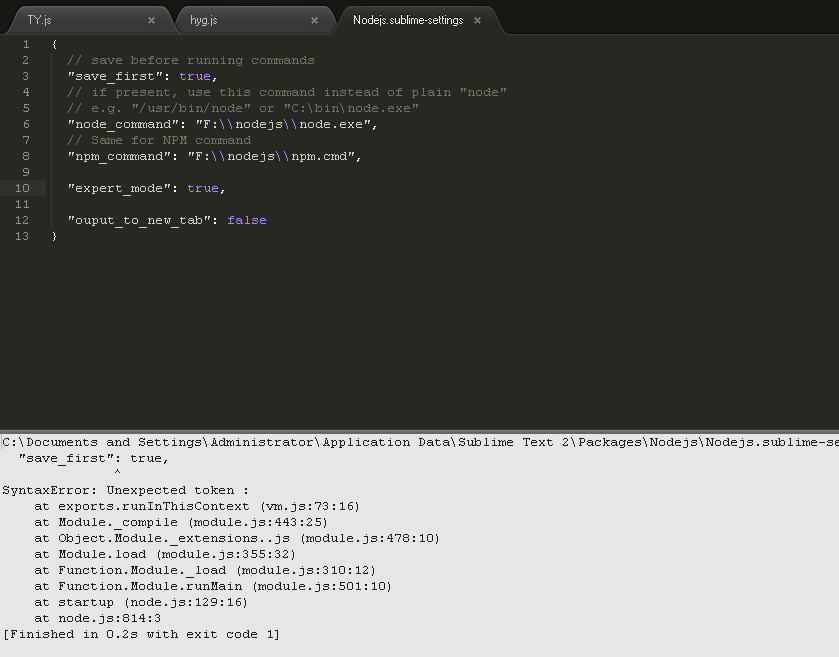
Task: Click the closing brace on line 13
Action: pos(54,236)
